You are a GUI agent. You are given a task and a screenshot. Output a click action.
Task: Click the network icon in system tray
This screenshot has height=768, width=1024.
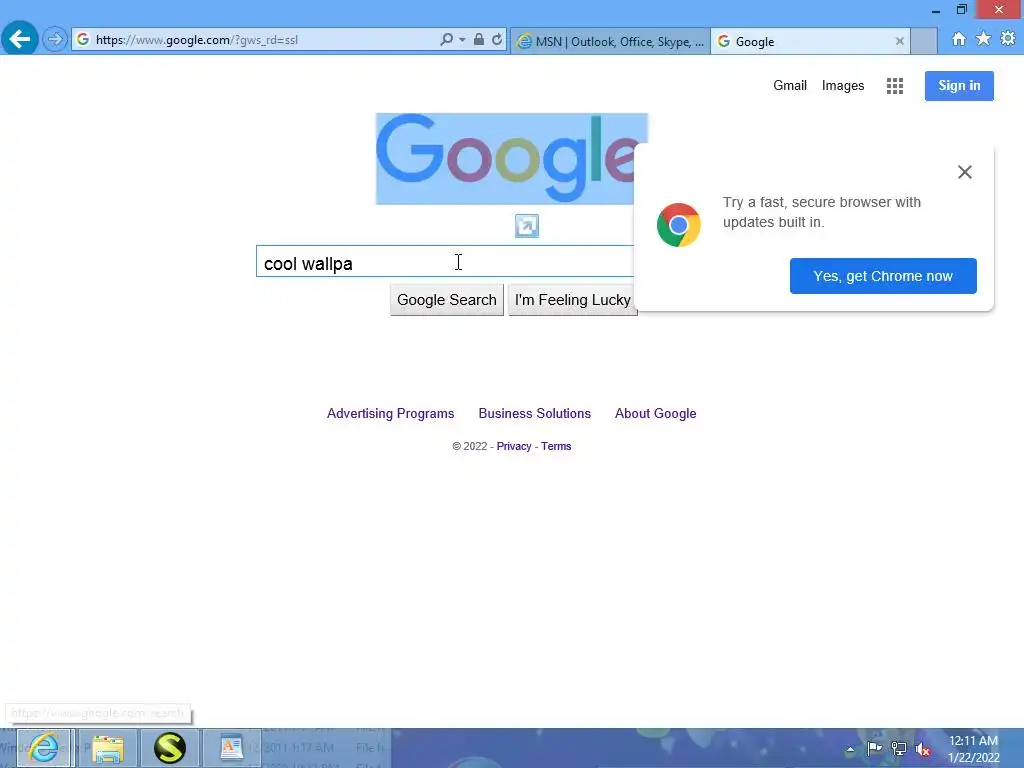click(899, 749)
